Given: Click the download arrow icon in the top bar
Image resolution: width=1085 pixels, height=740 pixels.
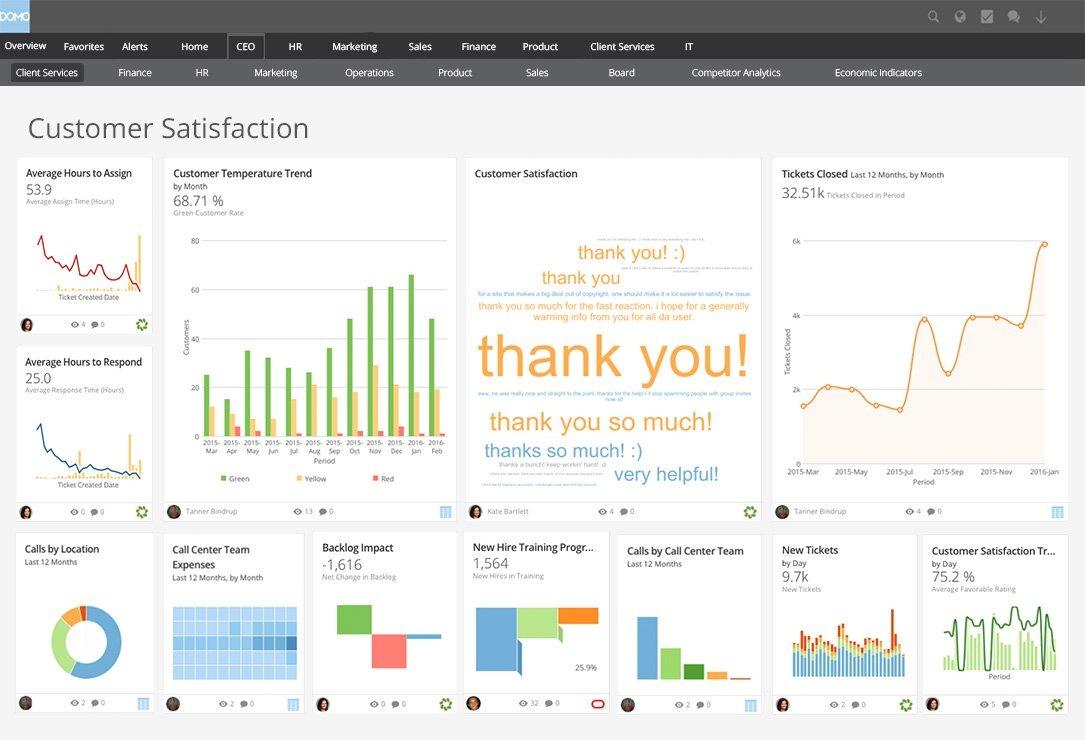Looking at the screenshot, I should point(1041,17).
